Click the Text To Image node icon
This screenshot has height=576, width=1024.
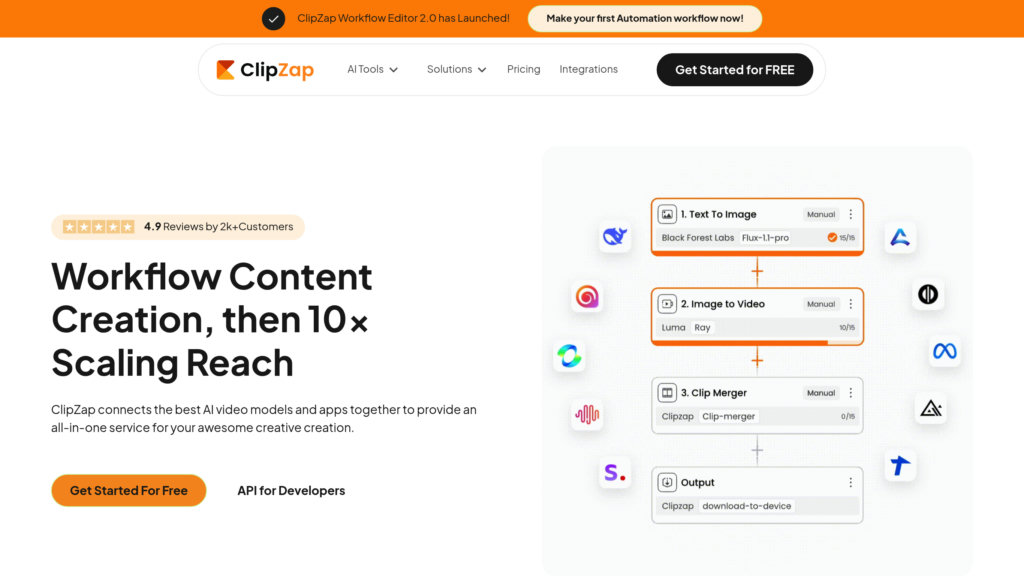pyautogui.click(x=667, y=214)
